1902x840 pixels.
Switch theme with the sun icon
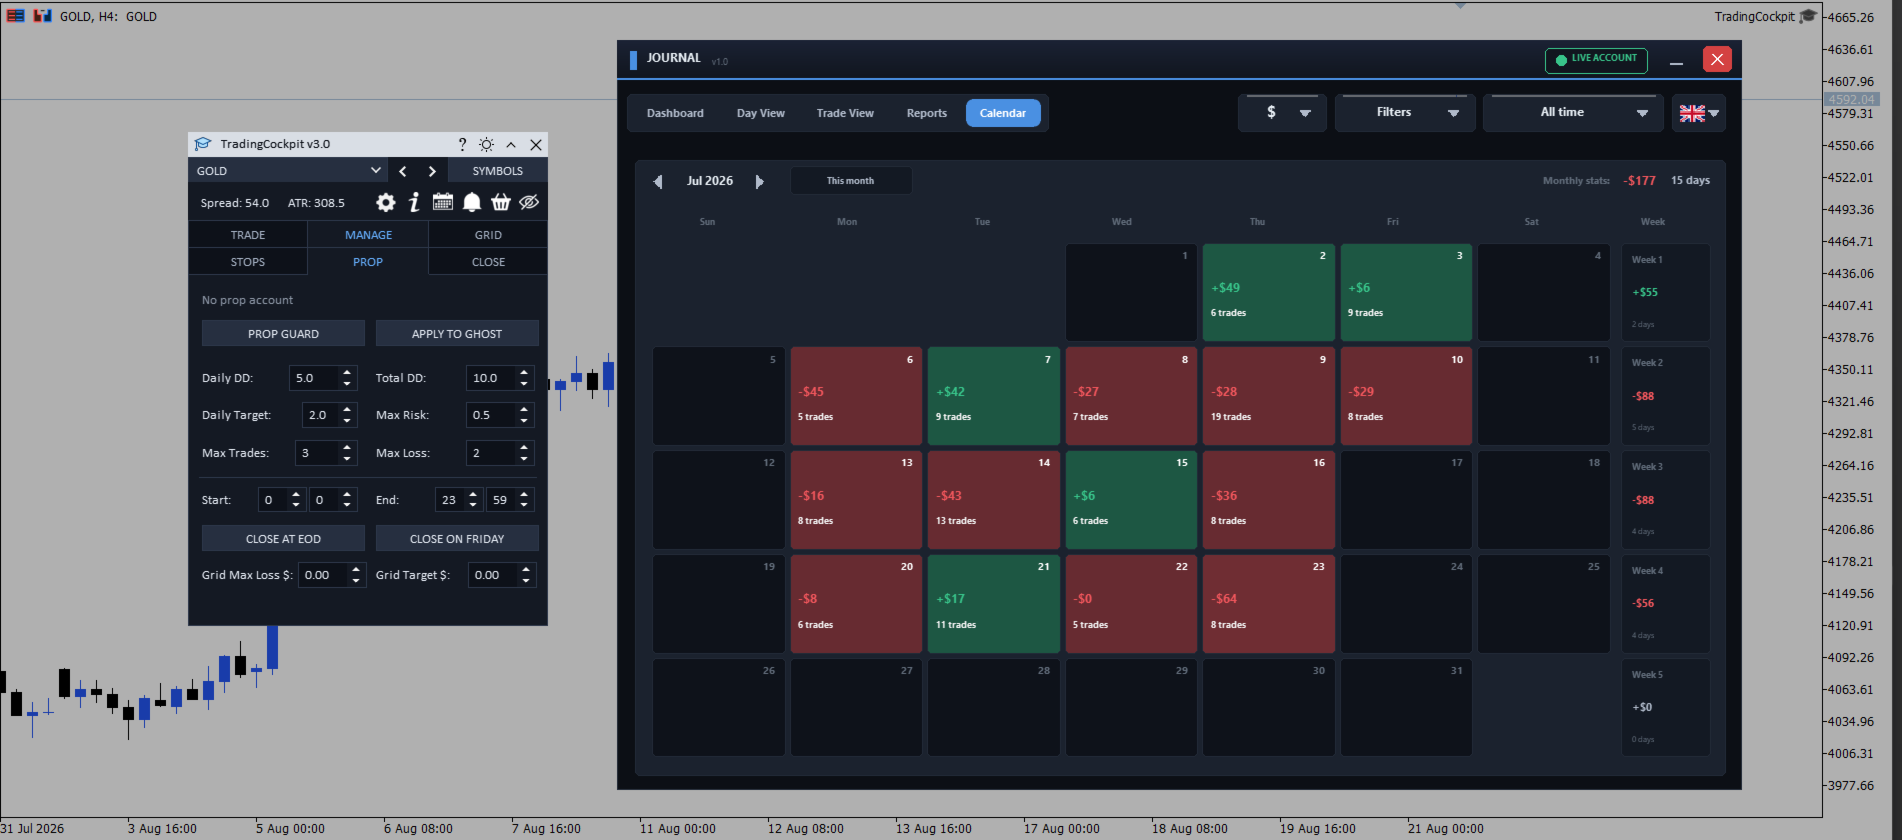[486, 144]
